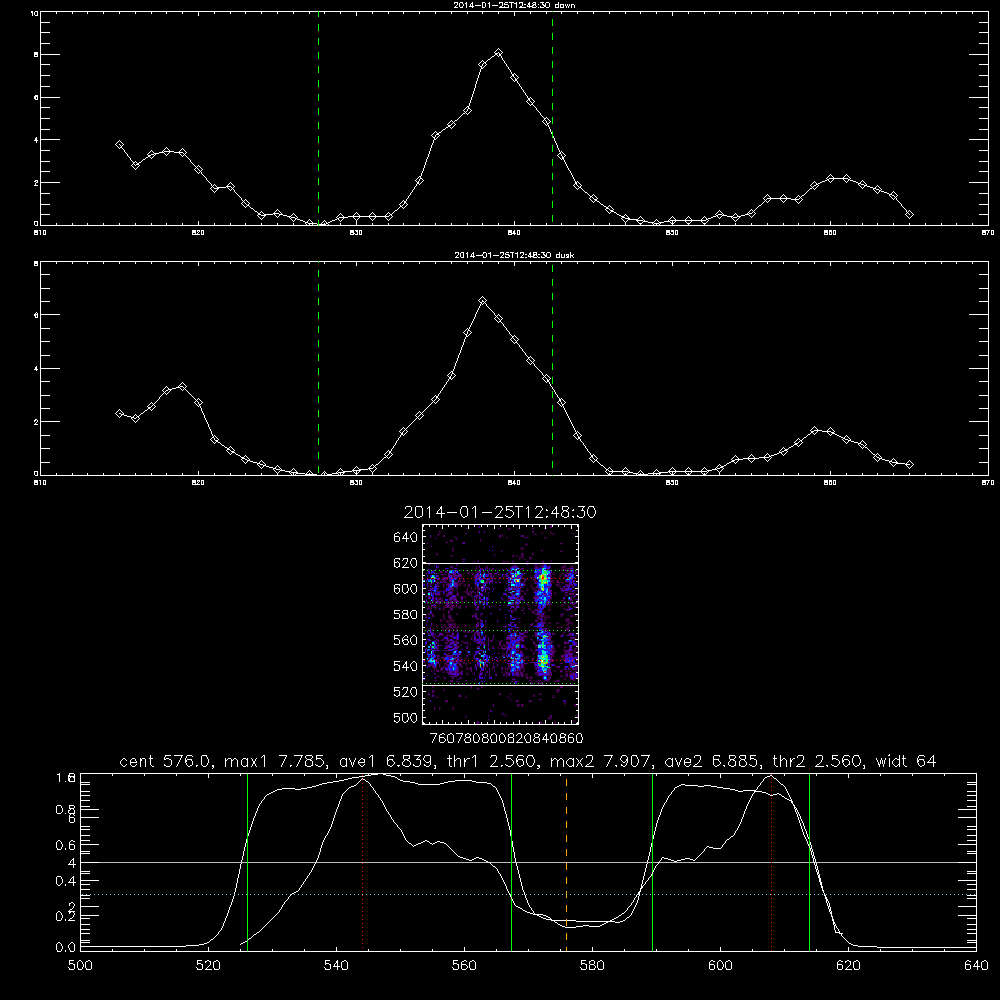Viewport: 1000px width, 1000px height.
Task: Click the first diamond data point in dawn plot
Action: click(119, 145)
